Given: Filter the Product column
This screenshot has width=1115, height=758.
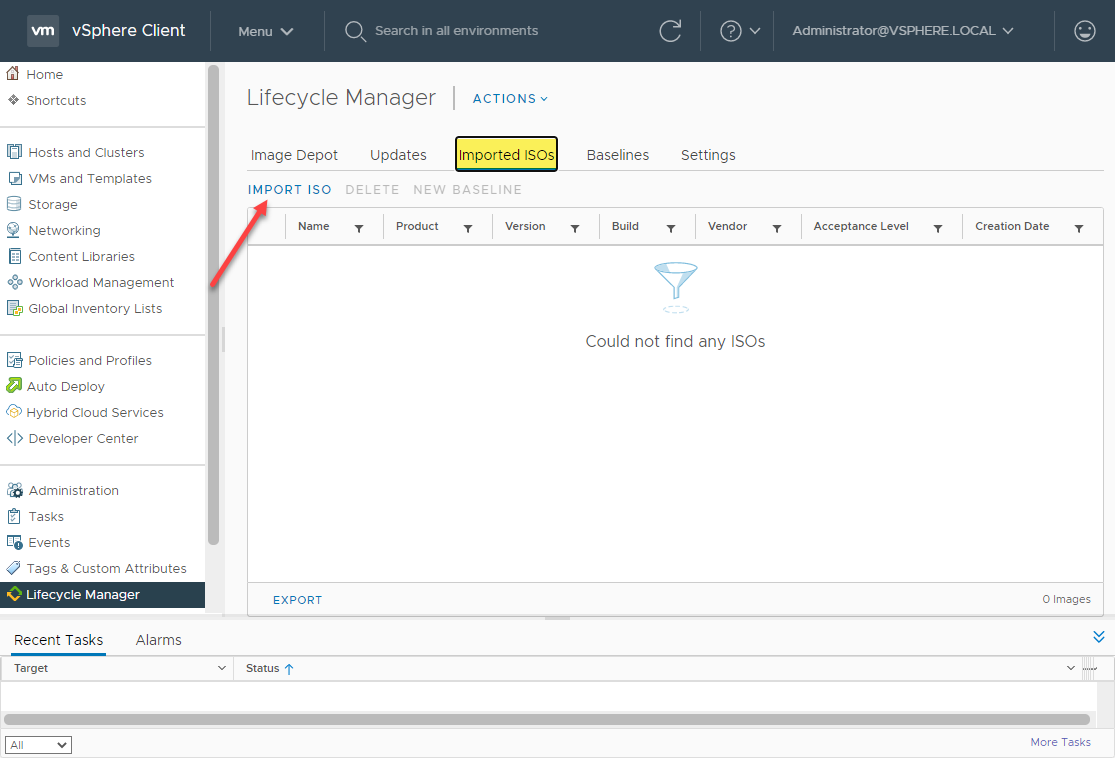Looking at the screenshot, I should pos(468,228).
